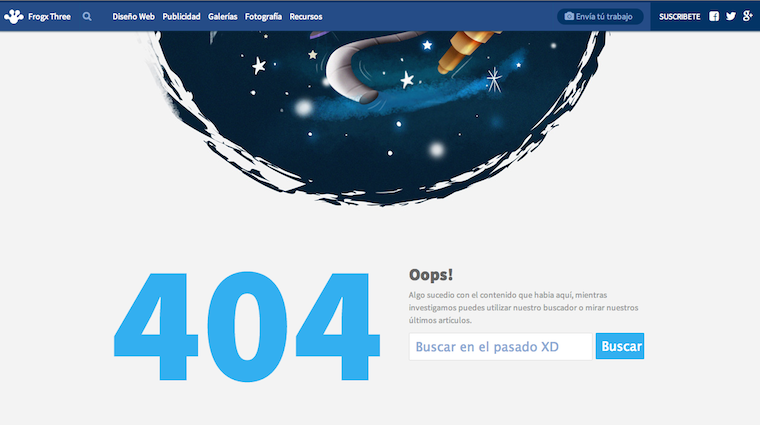760x425 pixels.
Task: Select Recursos in the top navigation
Action: point(306,17)
